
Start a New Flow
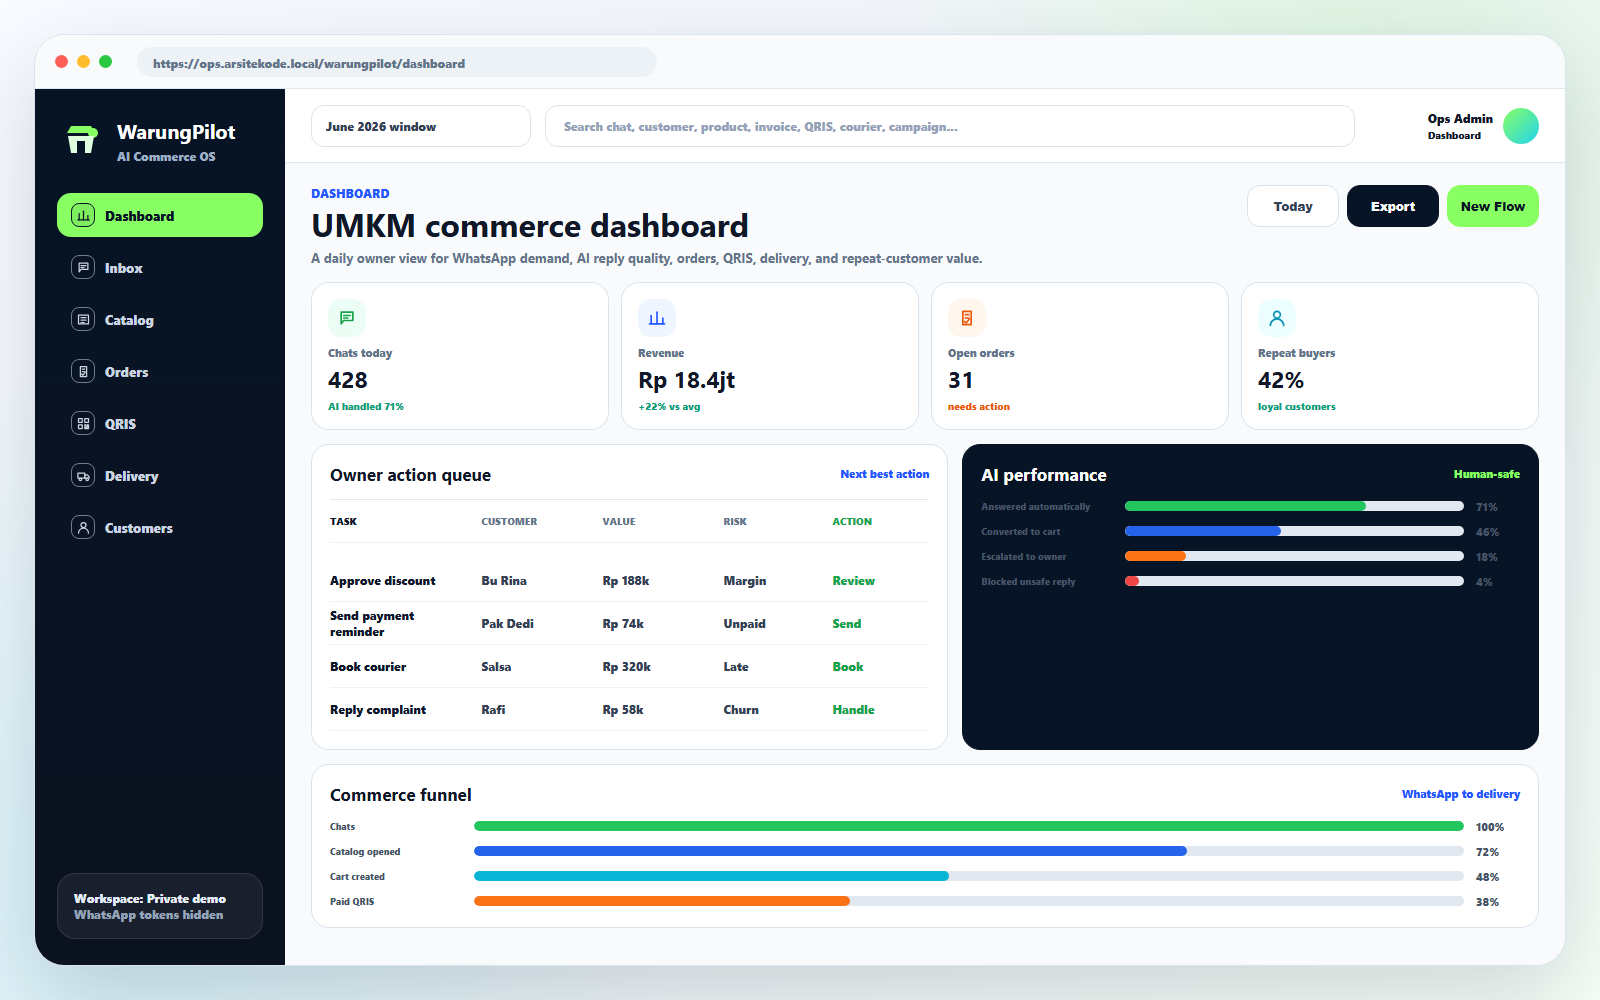[x=1493, y=206]
